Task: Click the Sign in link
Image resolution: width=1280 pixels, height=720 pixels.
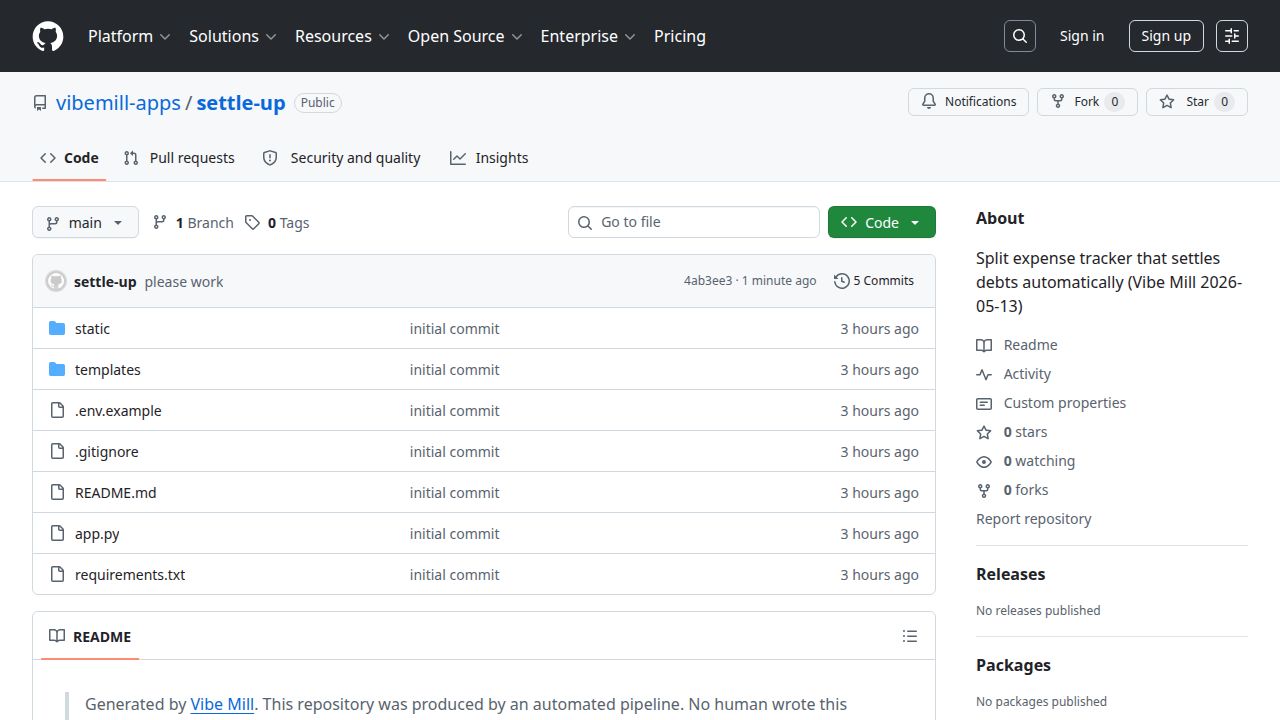Action: (1082, 36)
